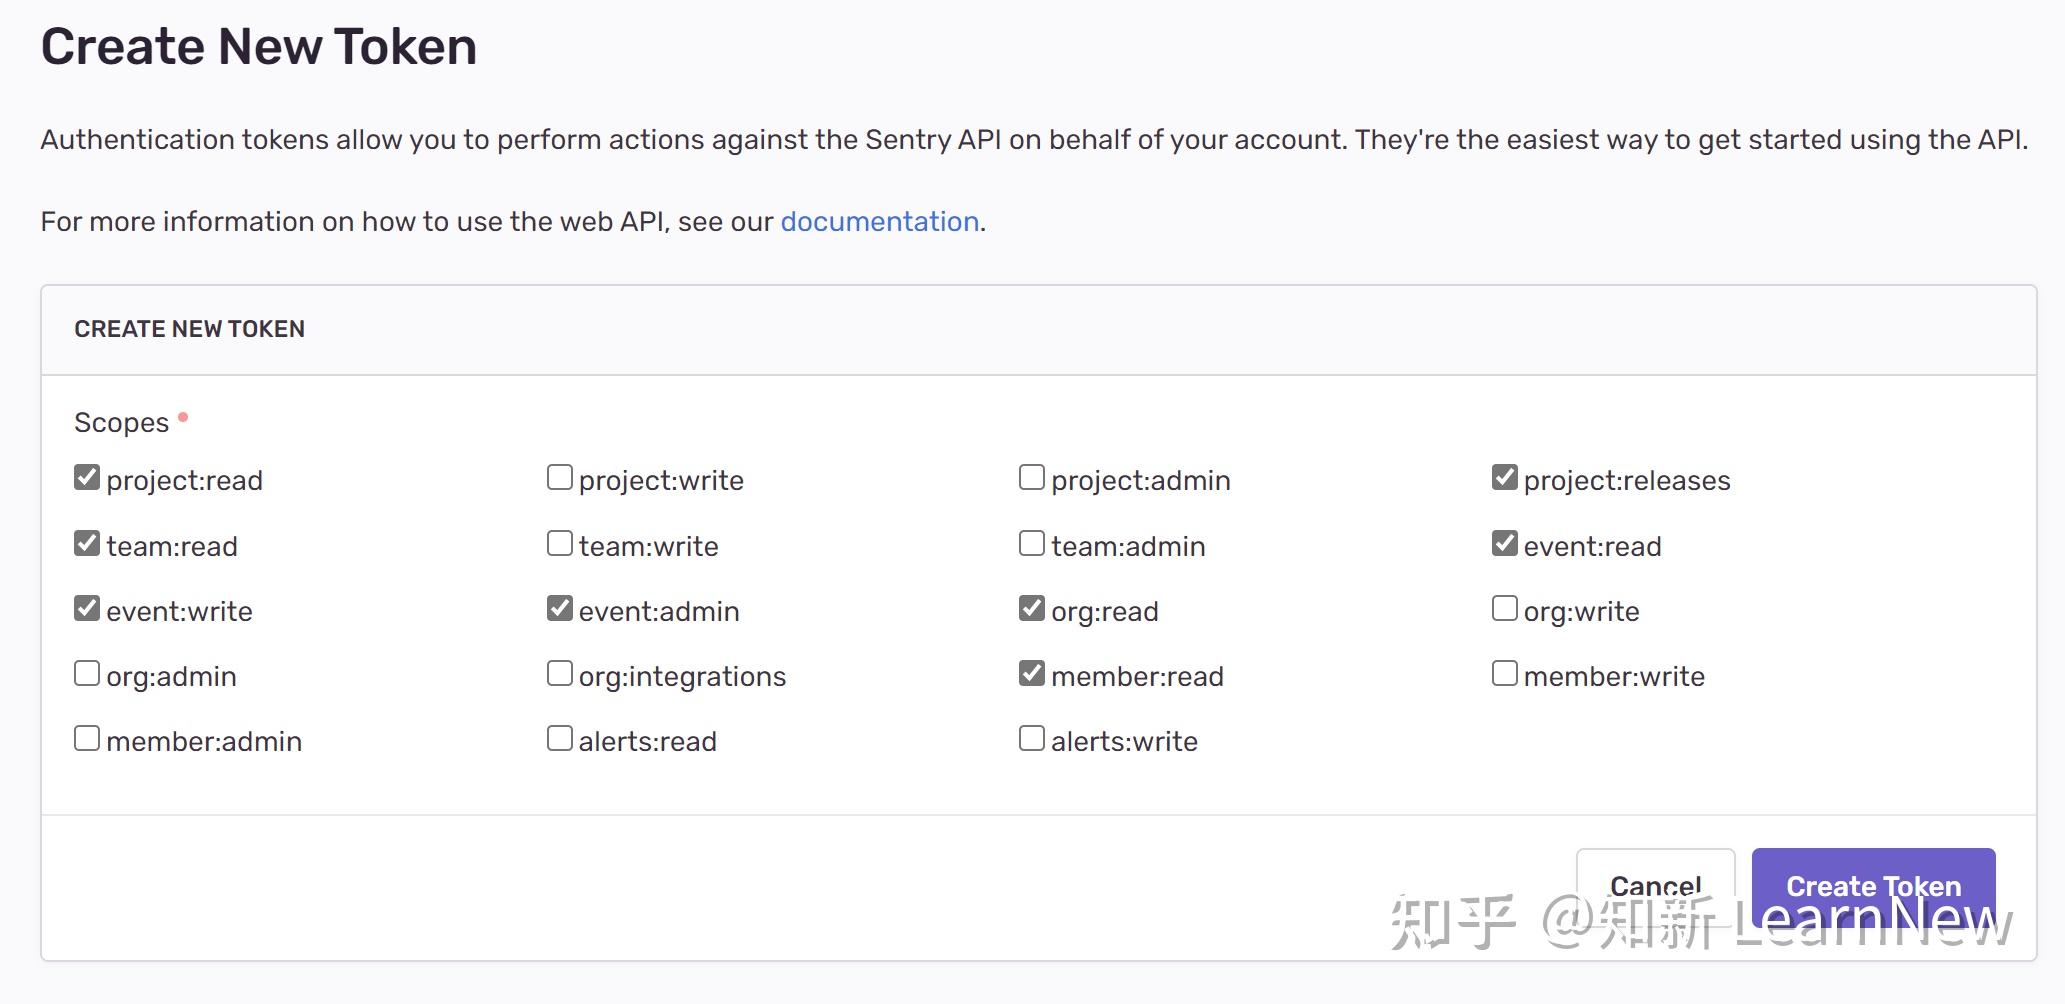Uncheck the team:read scope
The width and height of the screenshot is (2065, 1004).
pyautogui.click(x=86, y=542)
